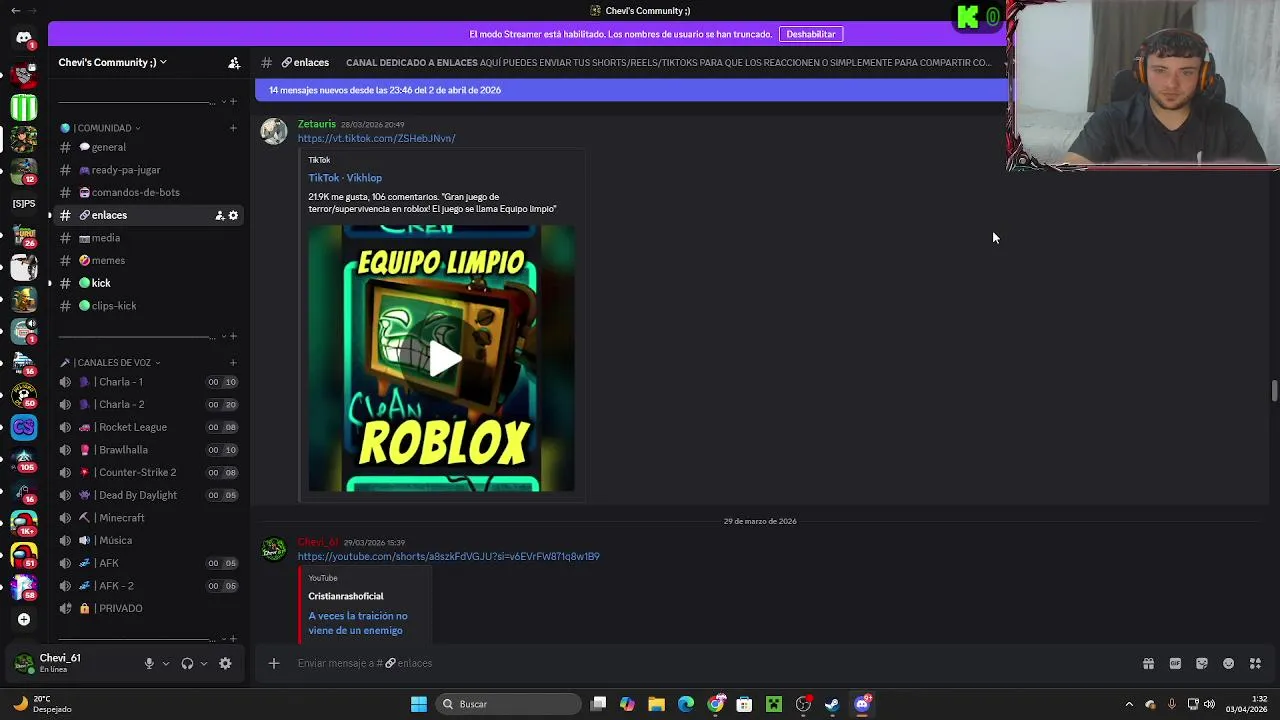The height and width of the screenshot is (720, 1280).
Task: Open Chevi_61 user panel avatar
Action: (24, 663)
